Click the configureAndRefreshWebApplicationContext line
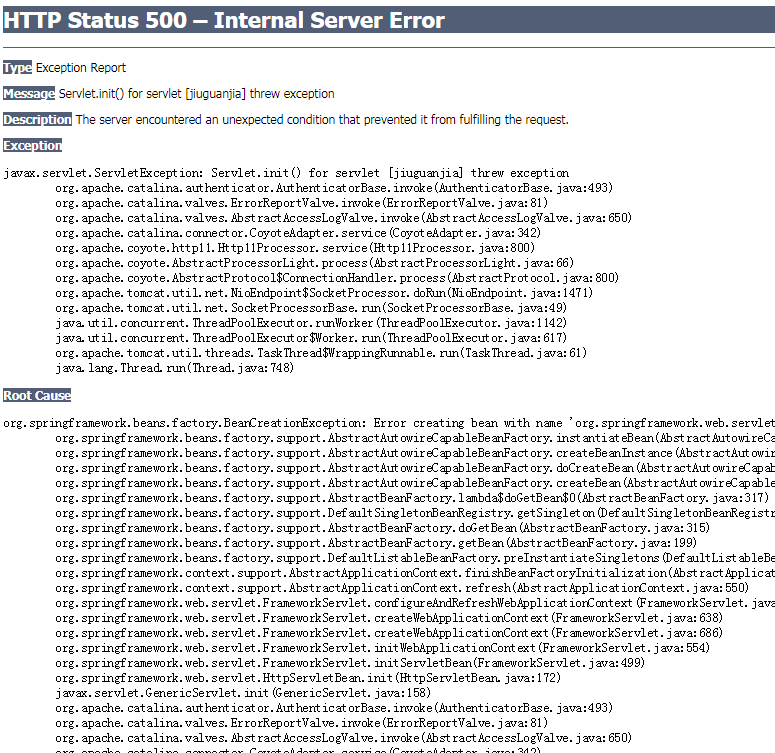This screenshot has height=753, width=775. point(415,603)
